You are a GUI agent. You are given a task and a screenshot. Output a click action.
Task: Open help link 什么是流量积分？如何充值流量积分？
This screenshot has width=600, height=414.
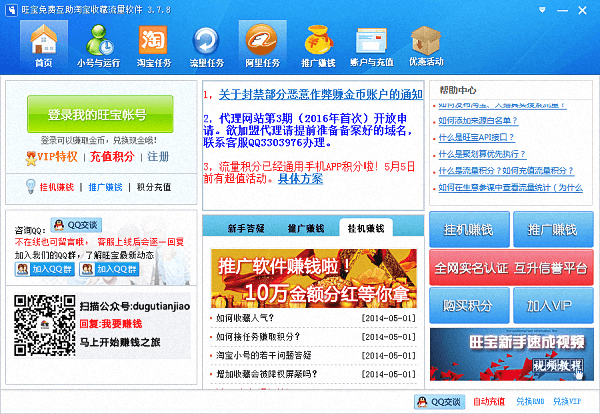click(506, 171)
